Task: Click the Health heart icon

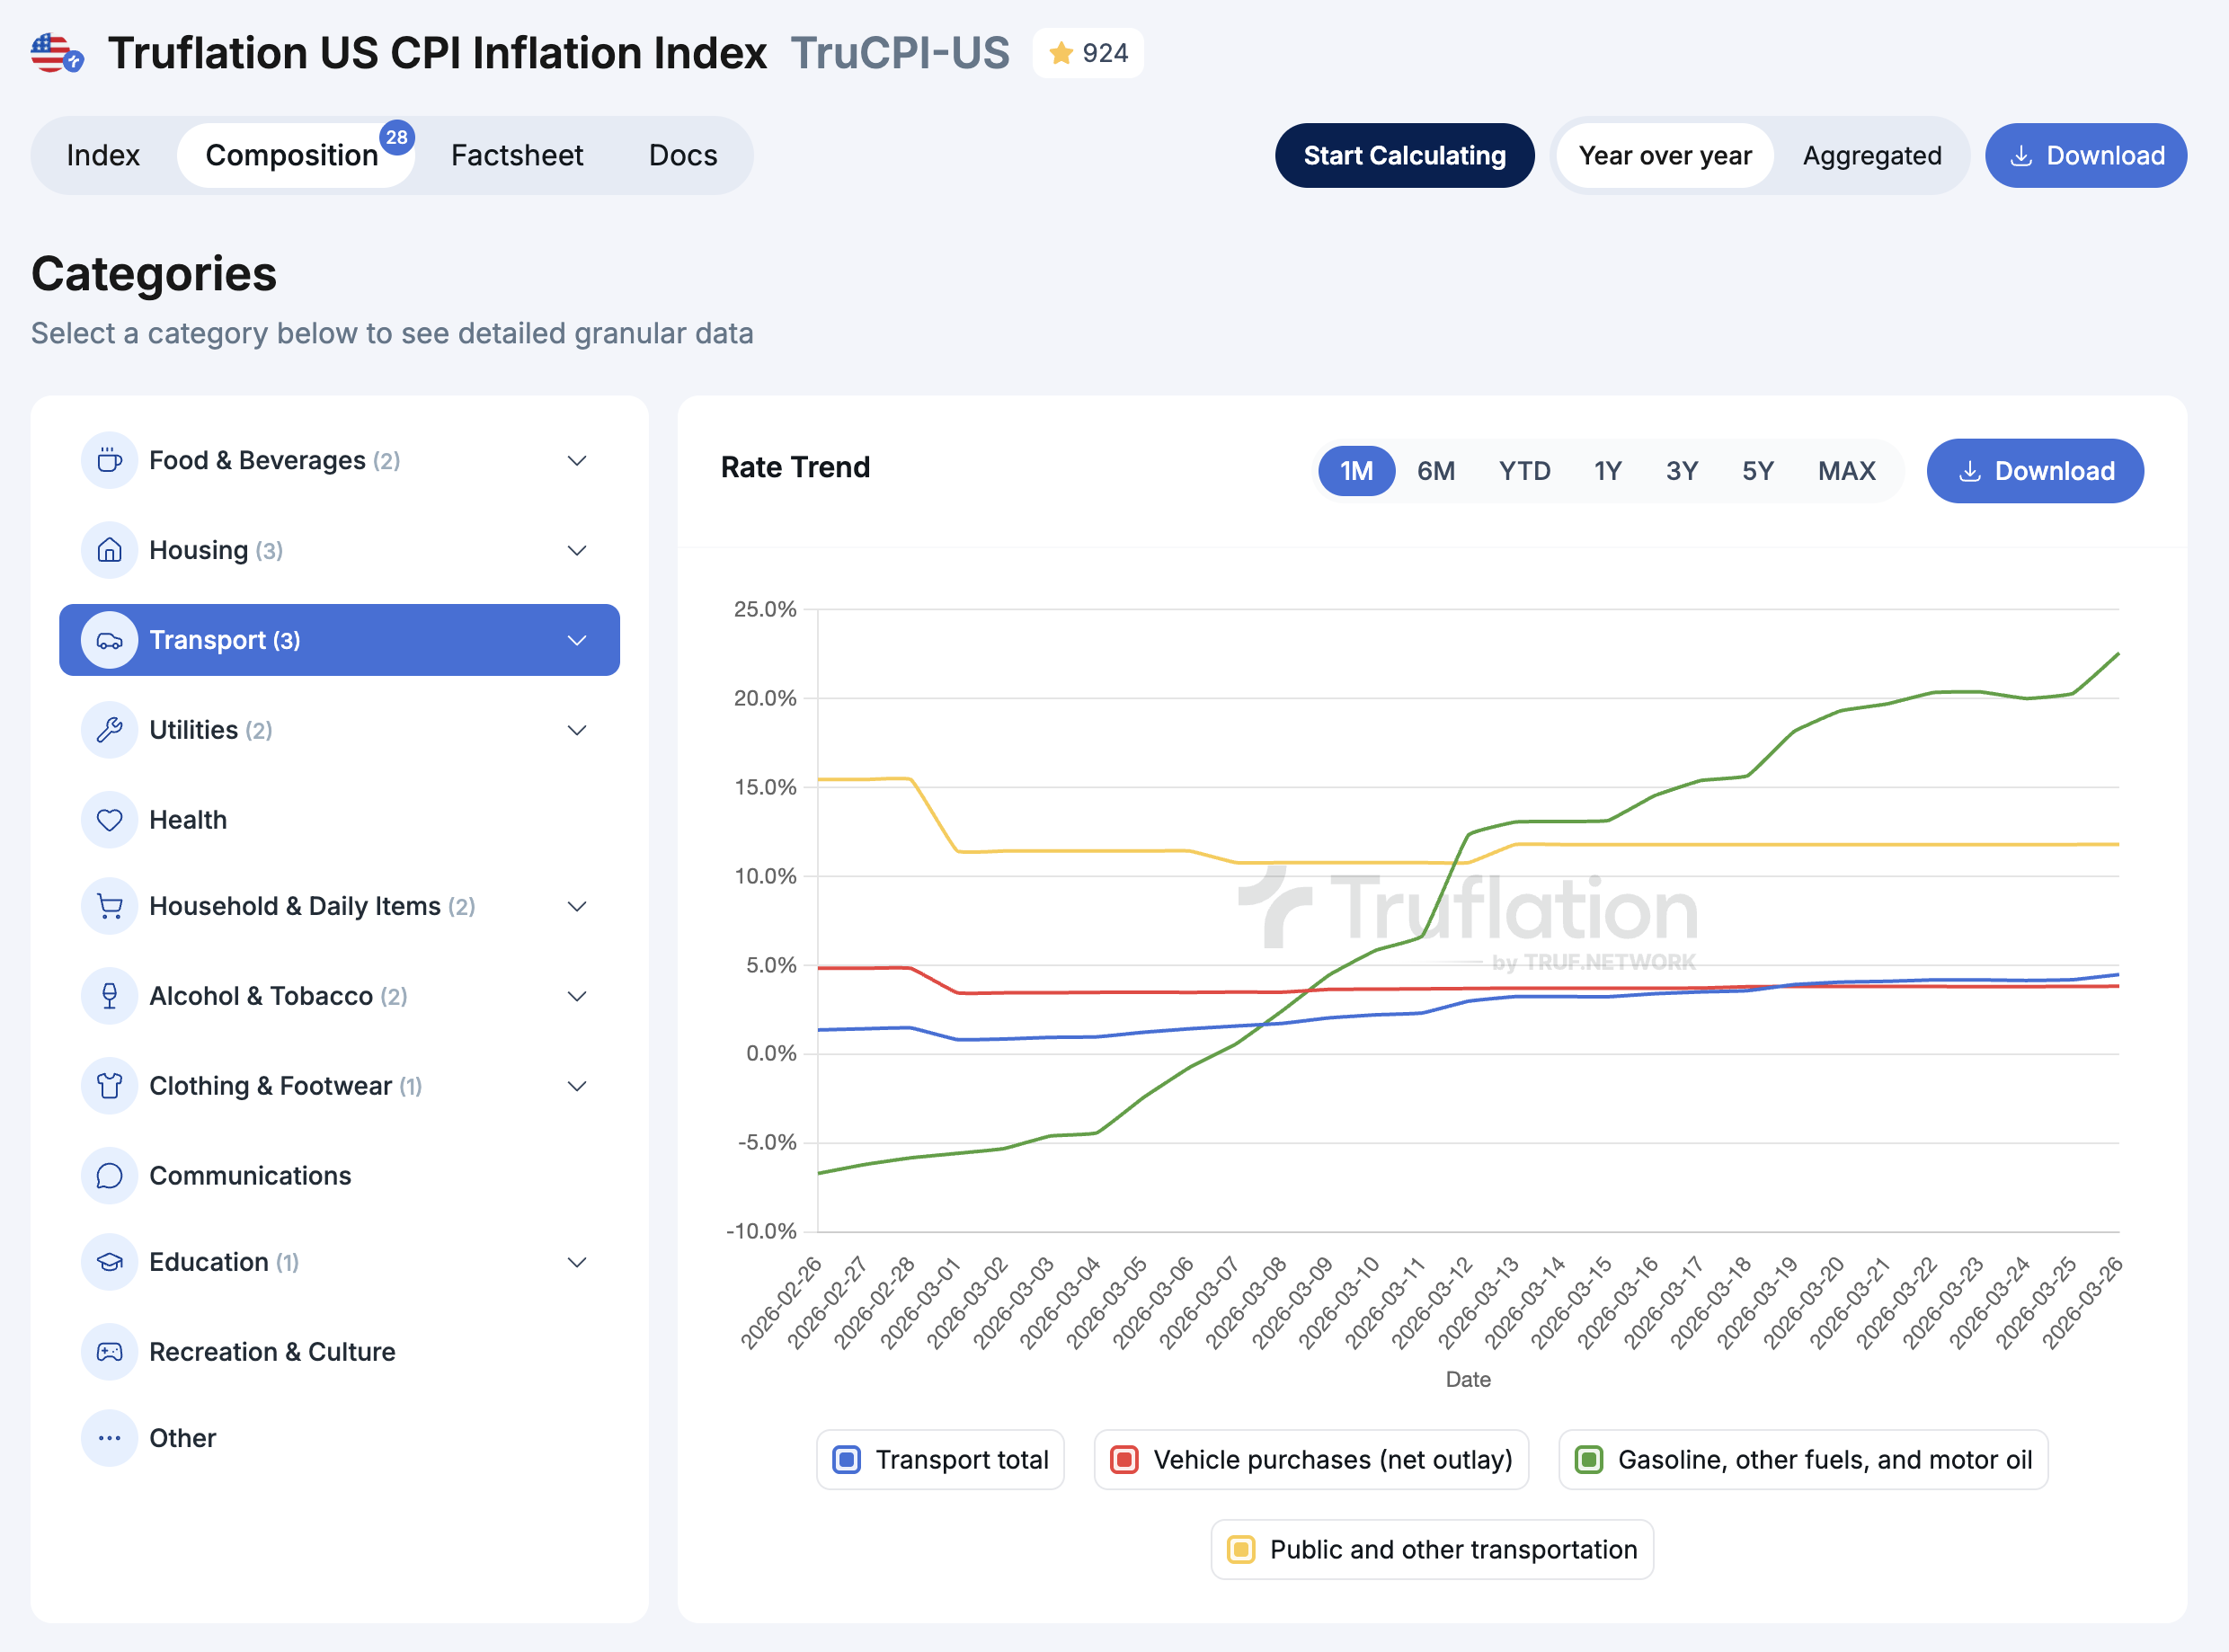Action: (109, 820)
